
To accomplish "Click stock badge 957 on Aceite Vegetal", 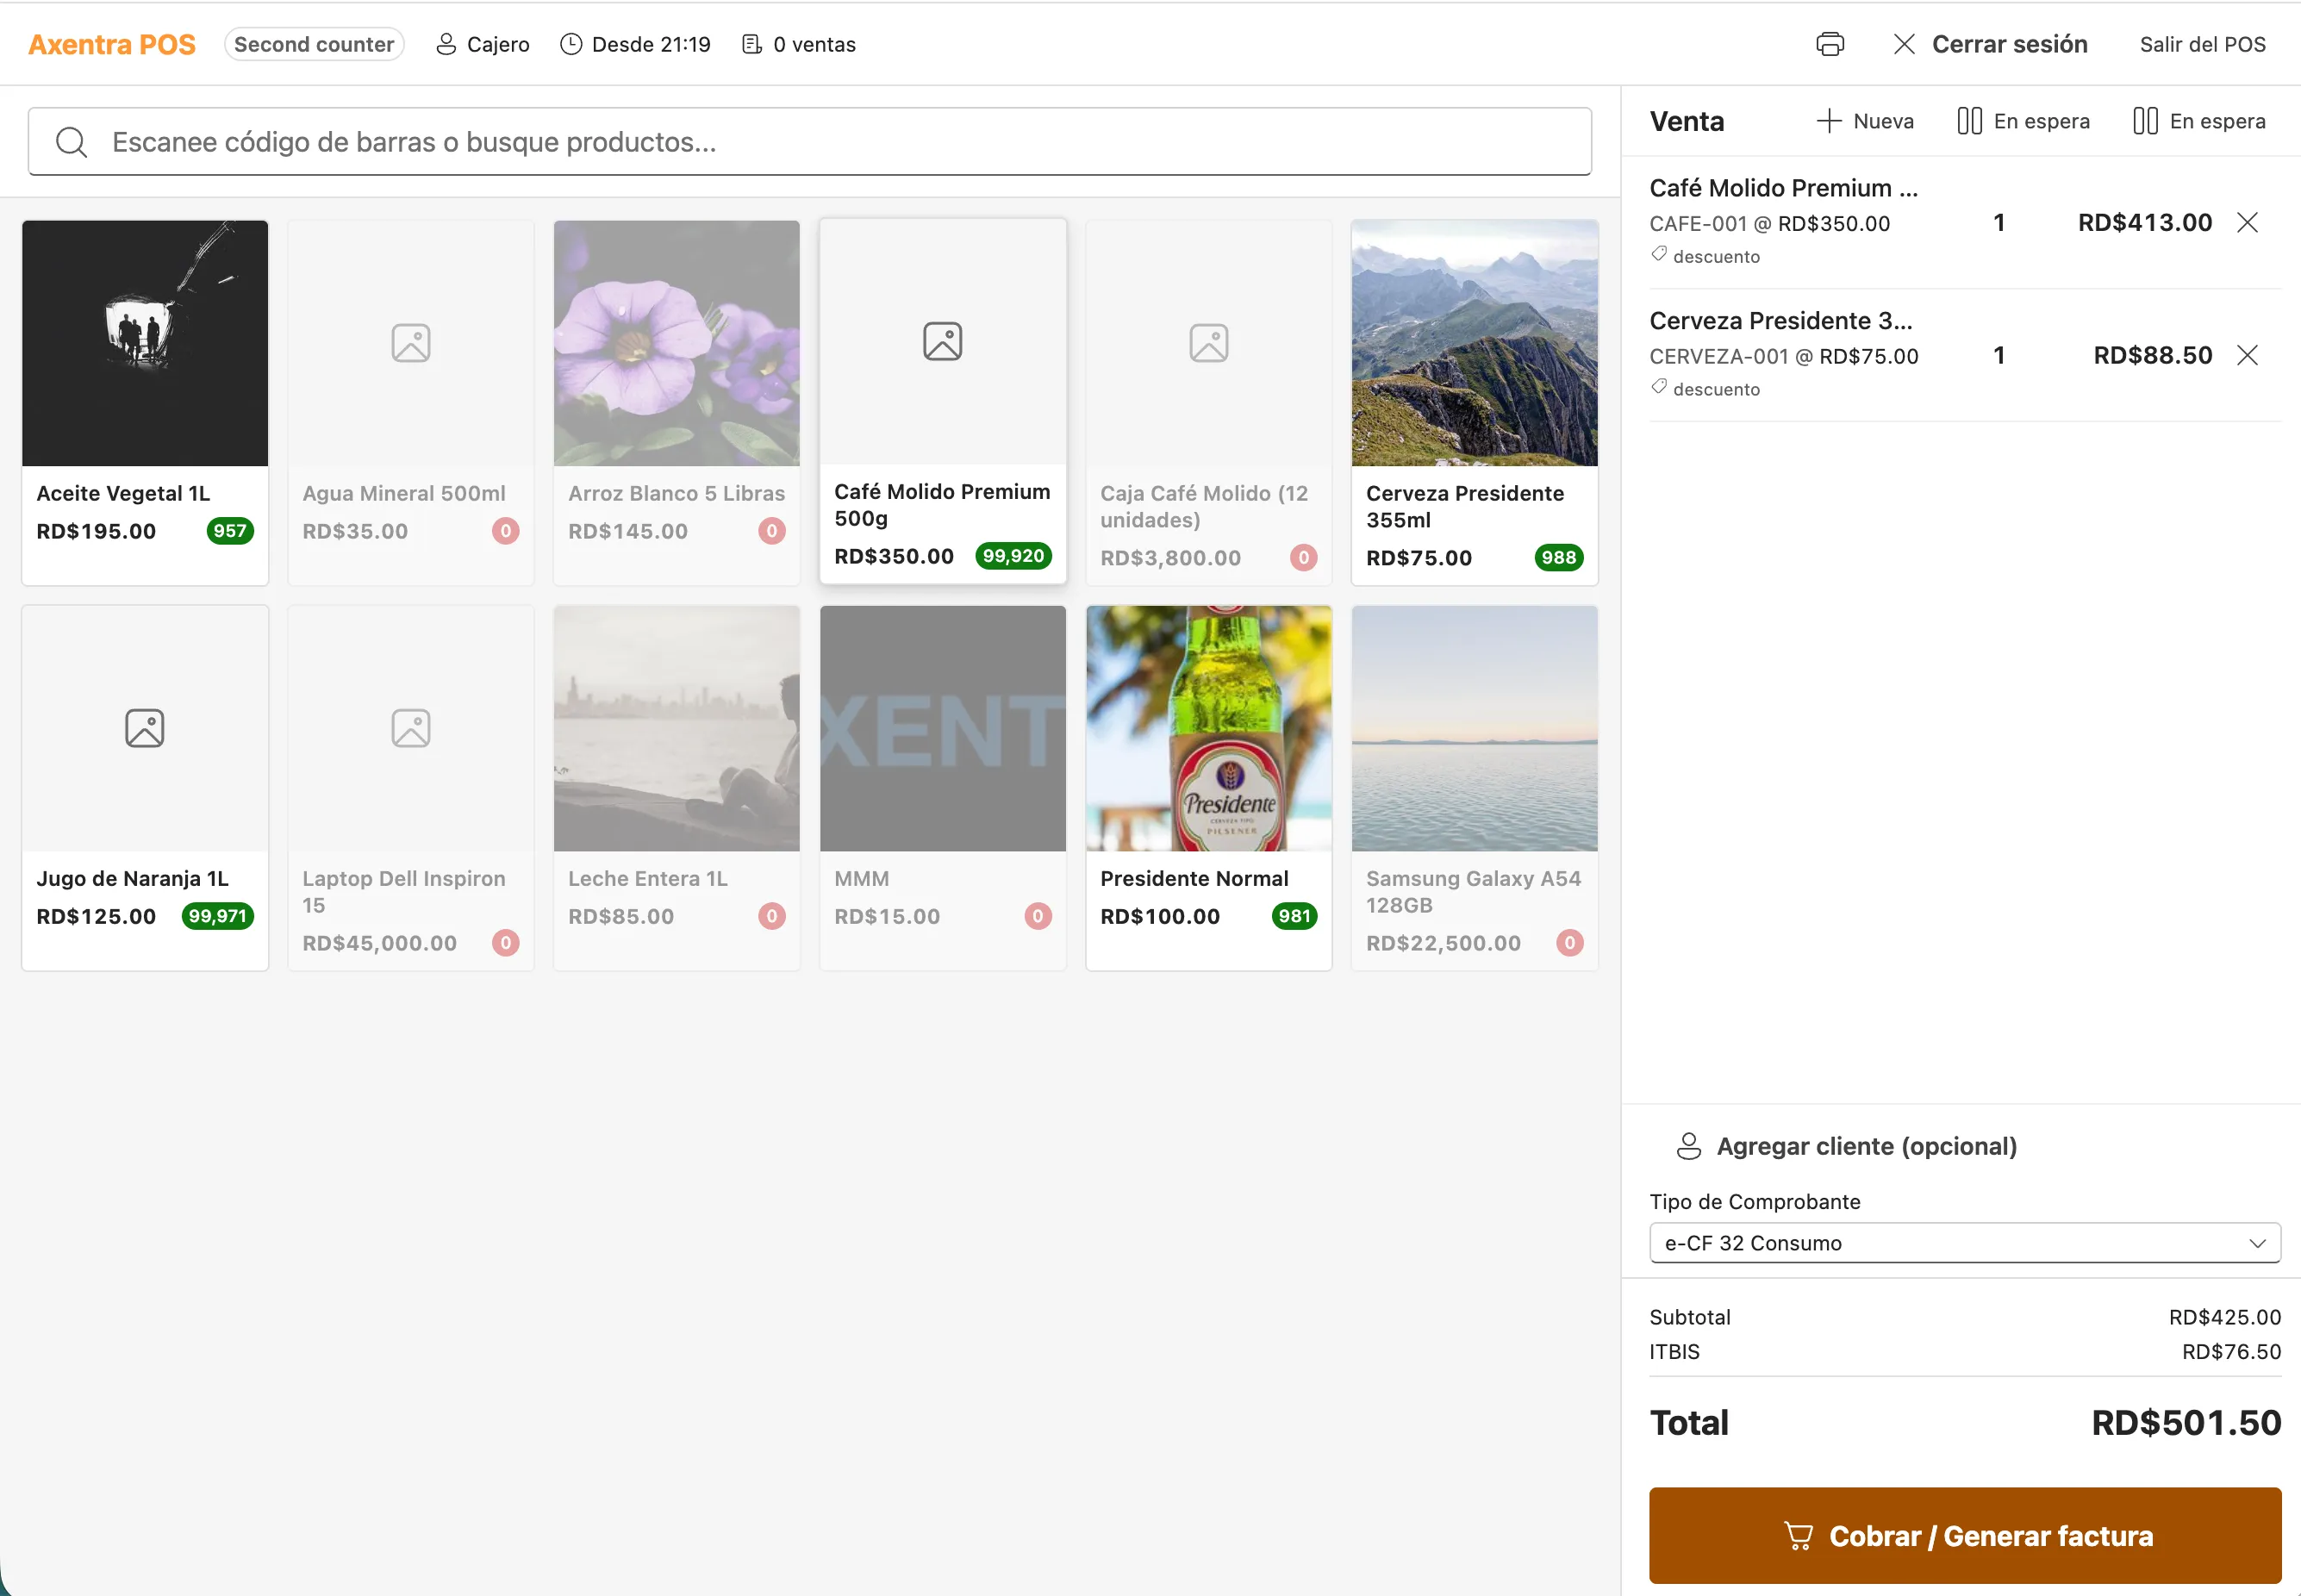I will coord(230,531).
